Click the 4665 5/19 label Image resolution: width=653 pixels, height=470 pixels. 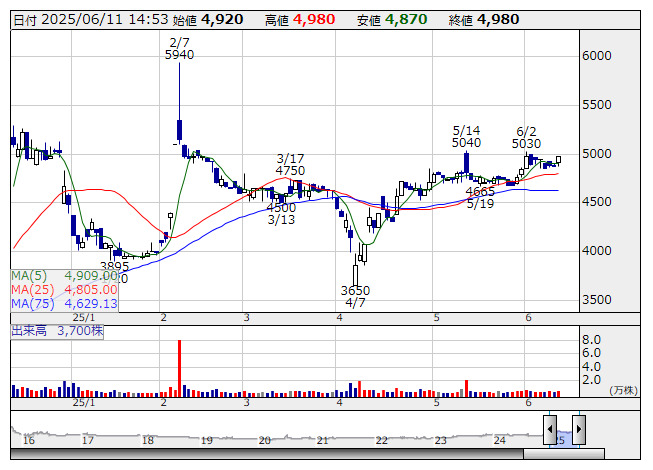(x=480, y=197)
